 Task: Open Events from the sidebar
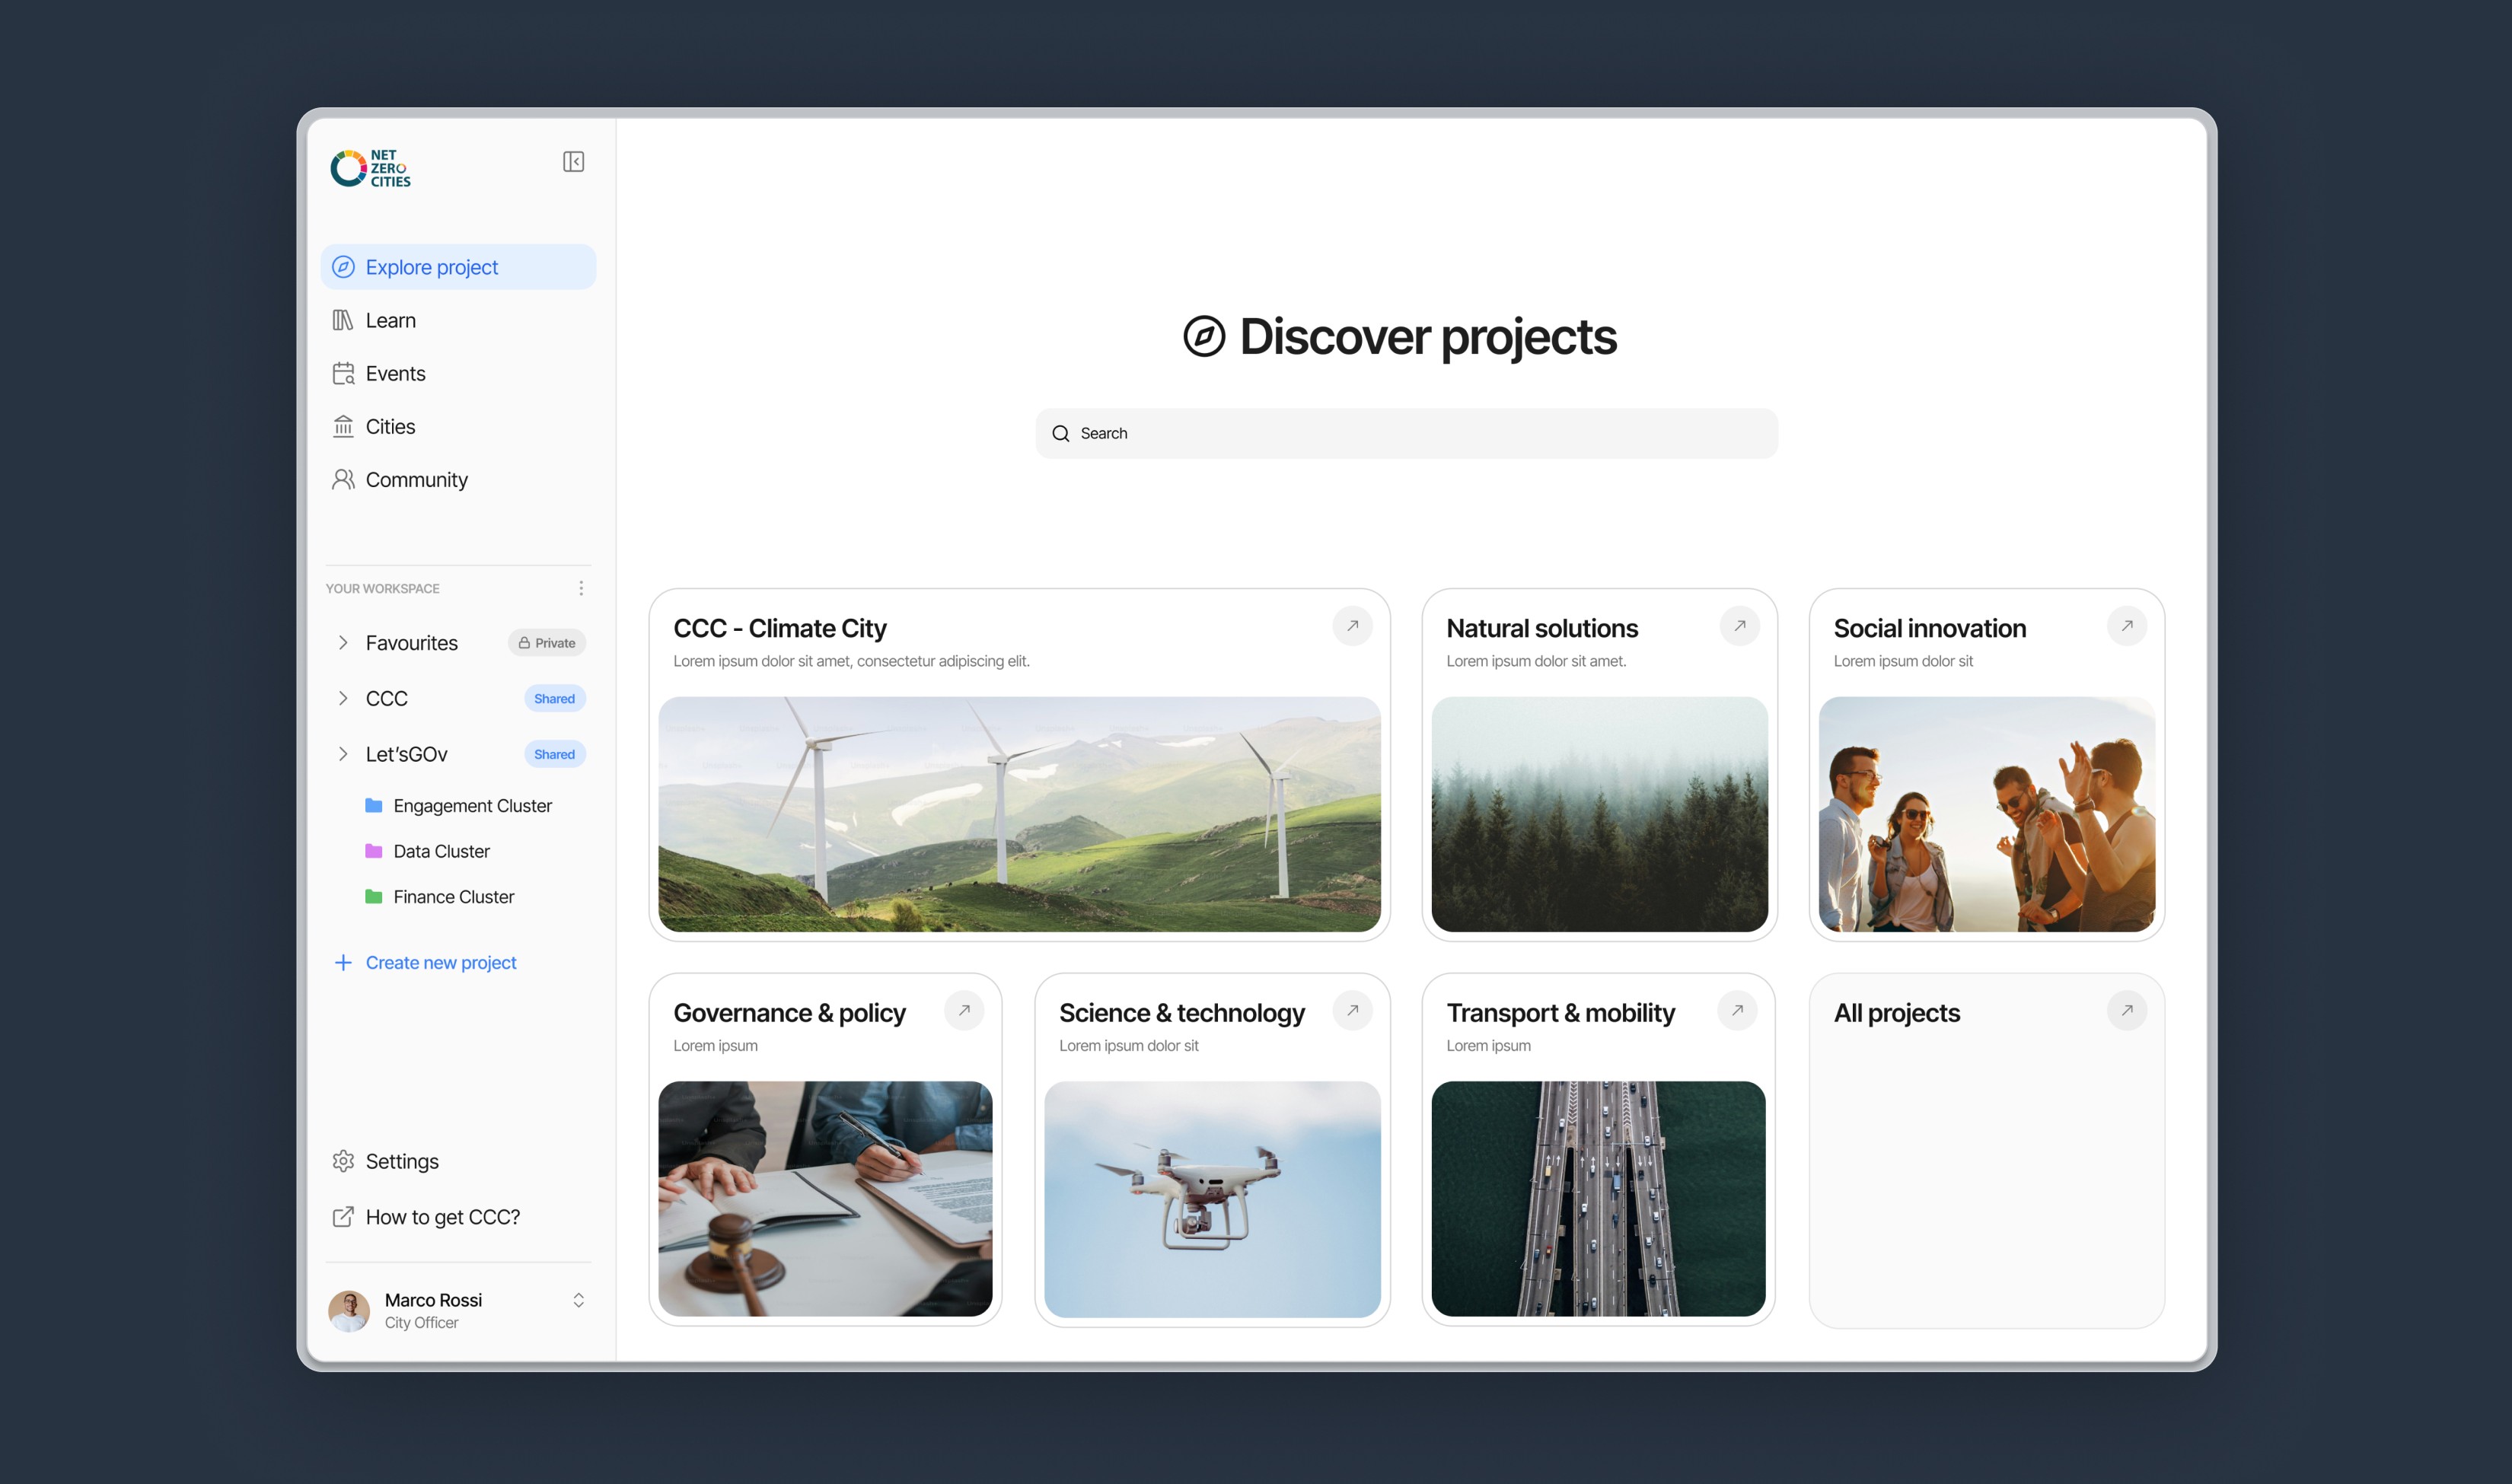tap(395, 373)
